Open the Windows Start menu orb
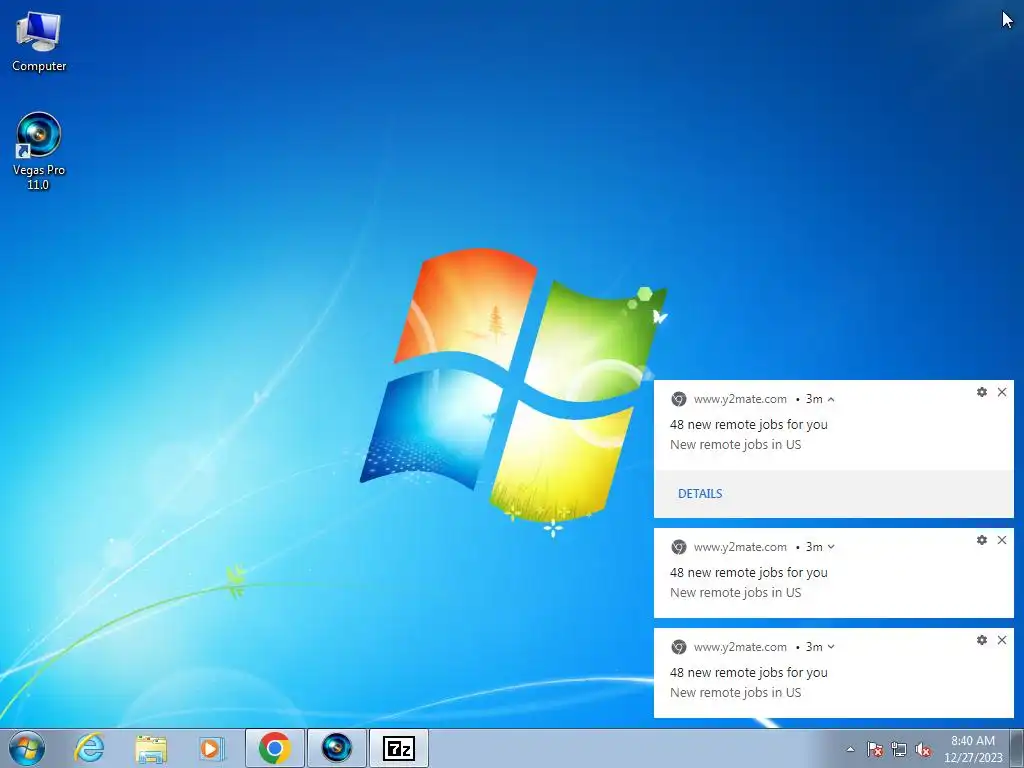The image size is (1024, 768). pos(27,748)
